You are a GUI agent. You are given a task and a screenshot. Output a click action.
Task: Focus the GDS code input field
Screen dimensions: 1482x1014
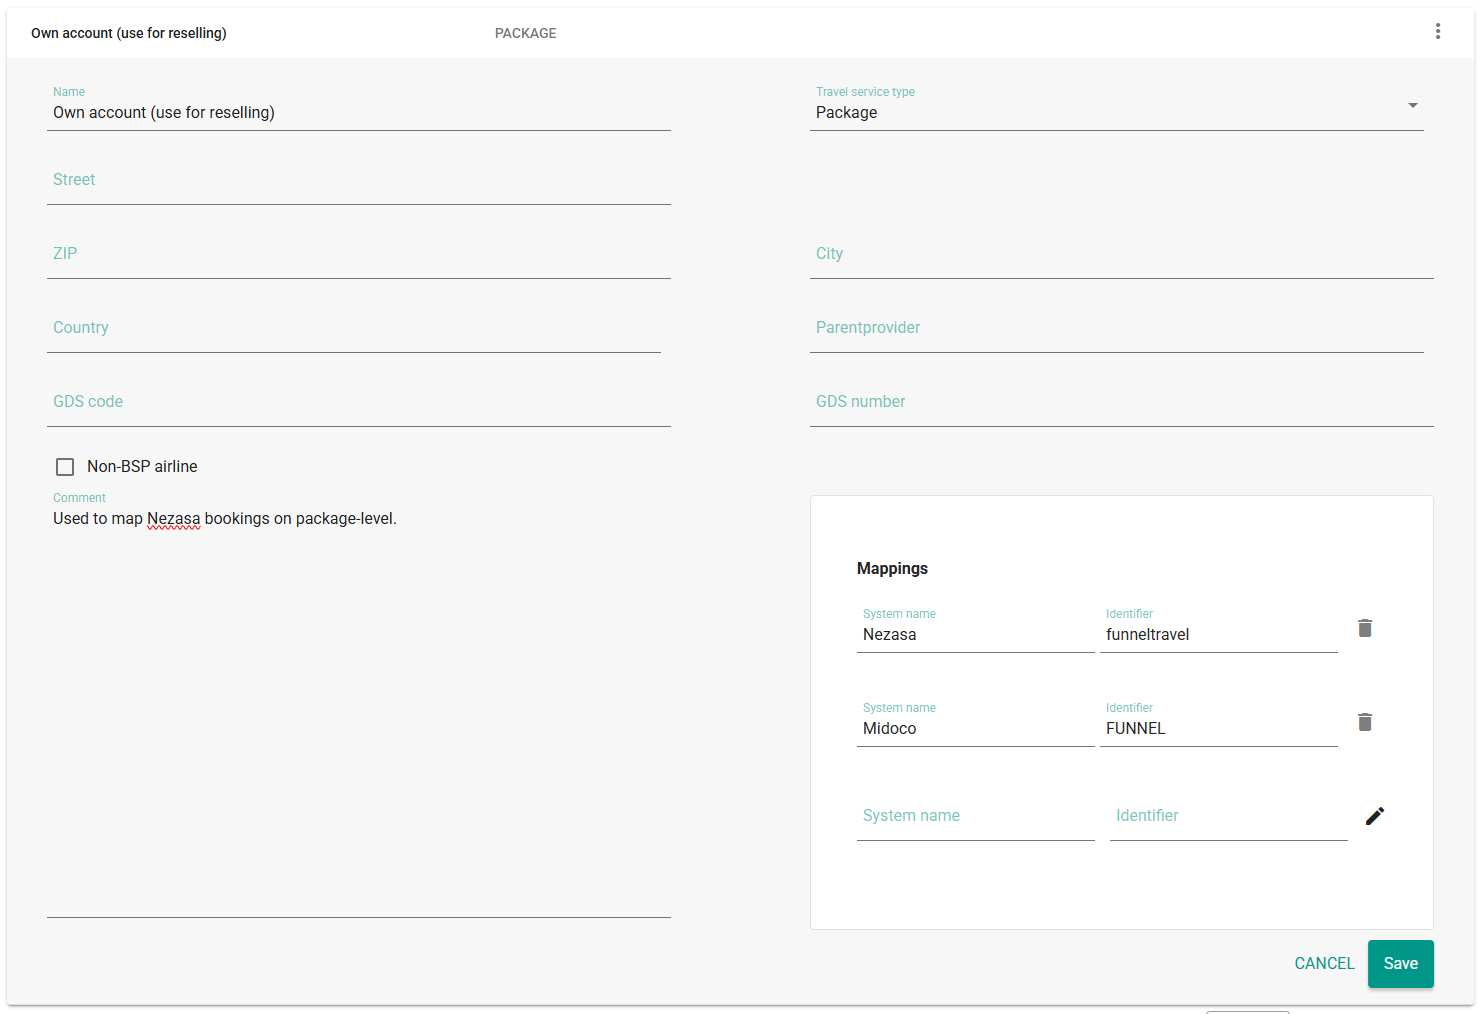point(359,403)
